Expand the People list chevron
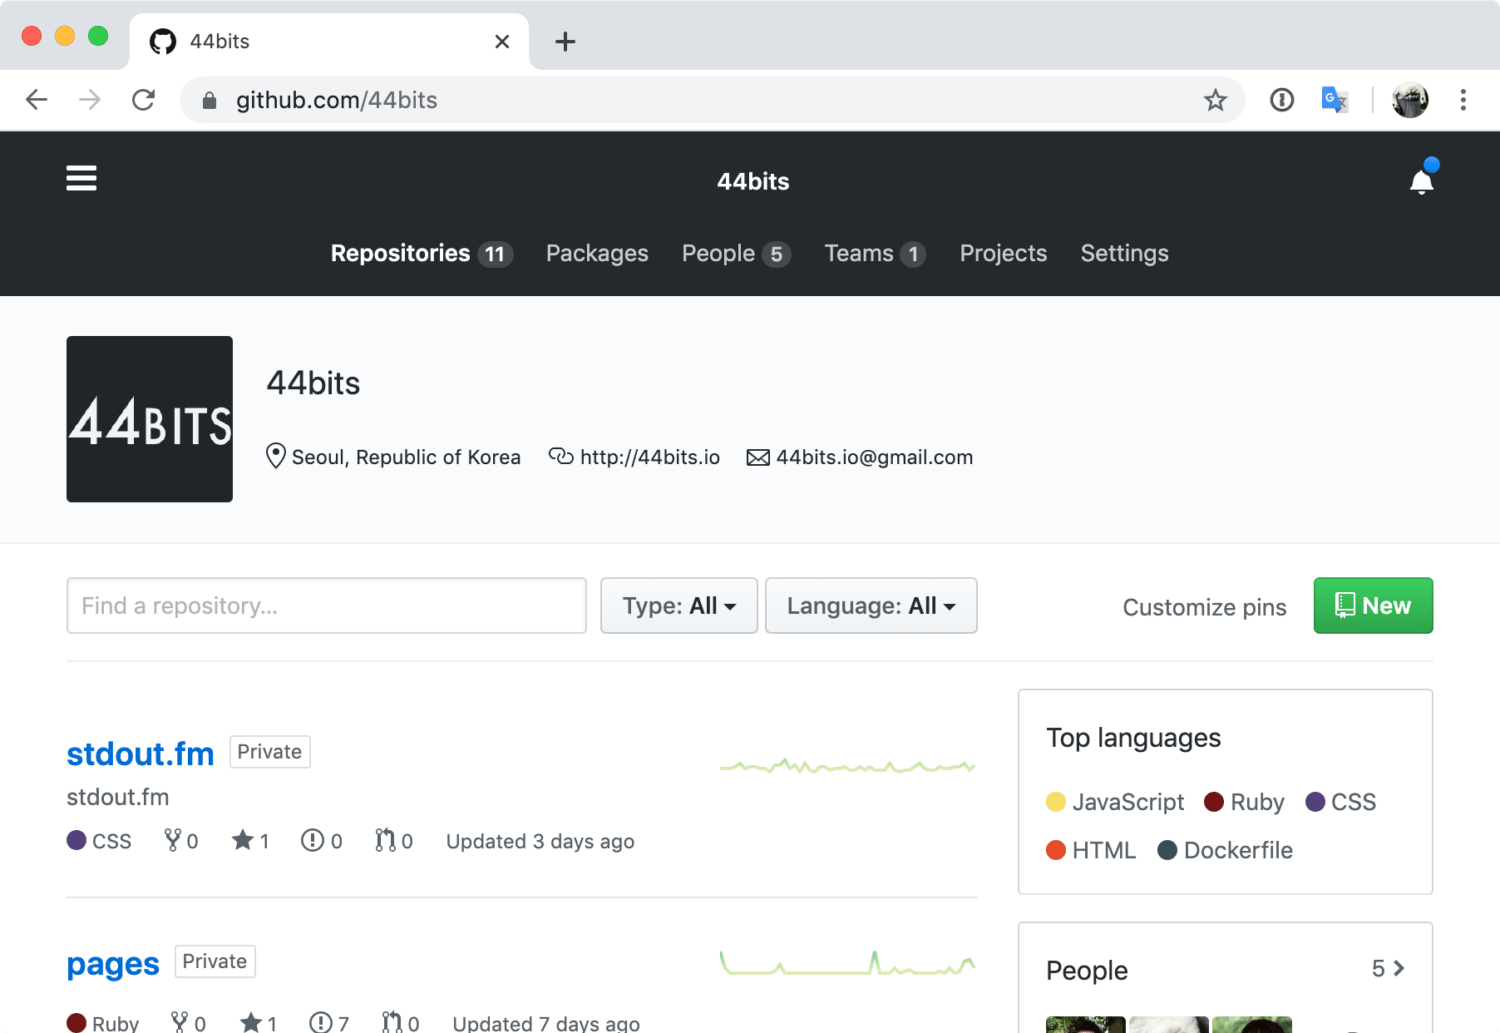 pyautogui.click(x=1398, y=968)
